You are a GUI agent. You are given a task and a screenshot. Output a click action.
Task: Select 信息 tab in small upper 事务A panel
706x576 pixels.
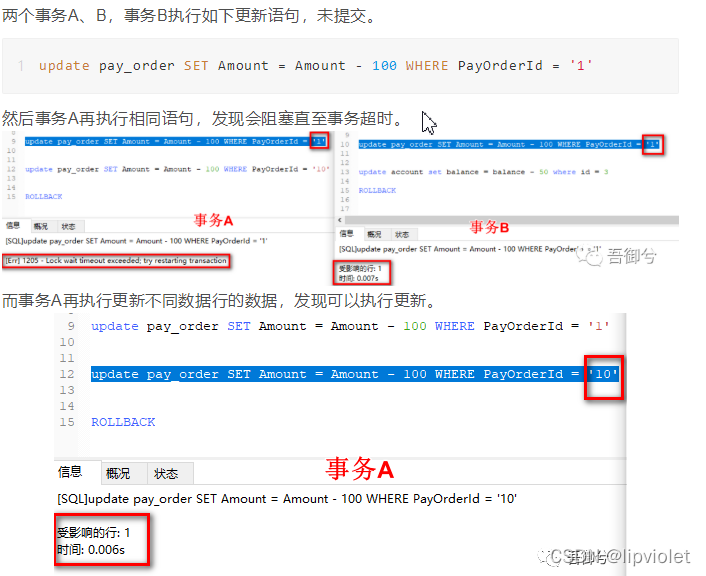[x=13, y=226]
